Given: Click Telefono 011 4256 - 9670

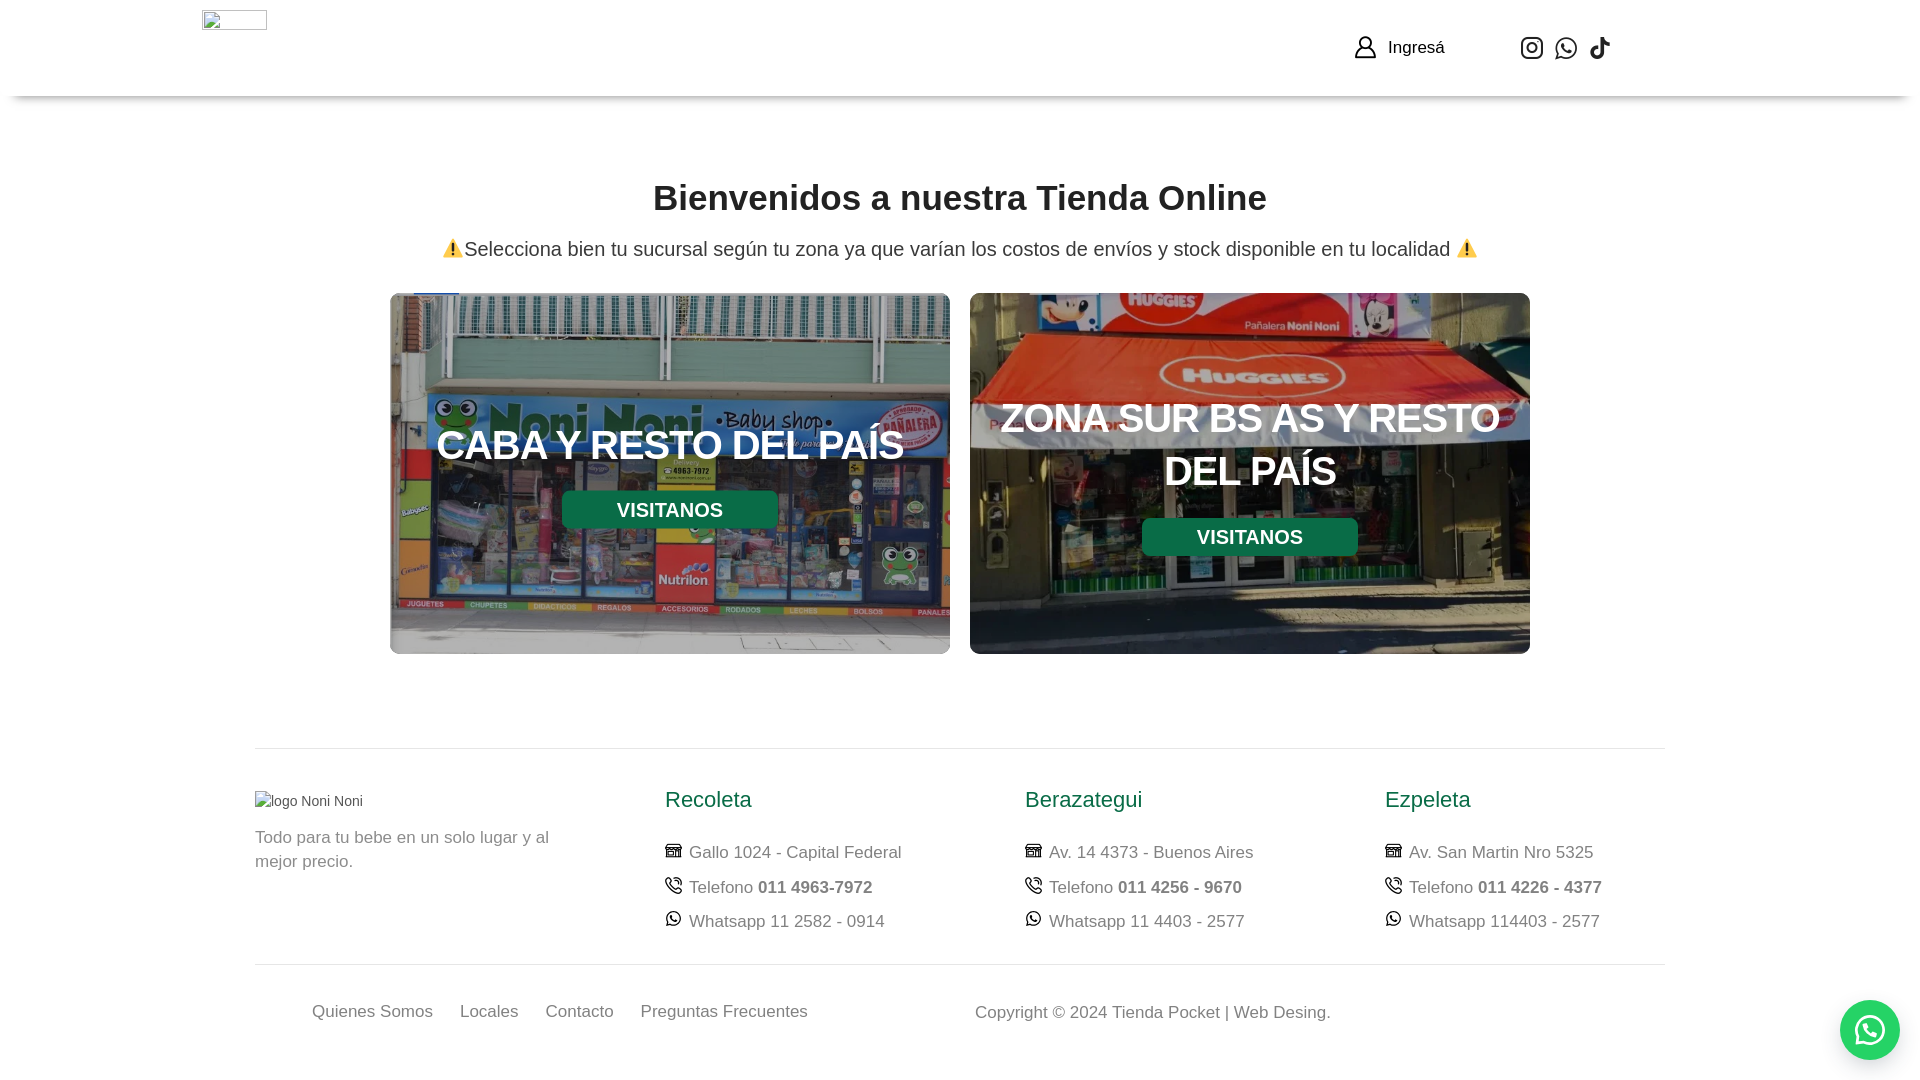Looking at the screenshot, I should [1145, 888].
